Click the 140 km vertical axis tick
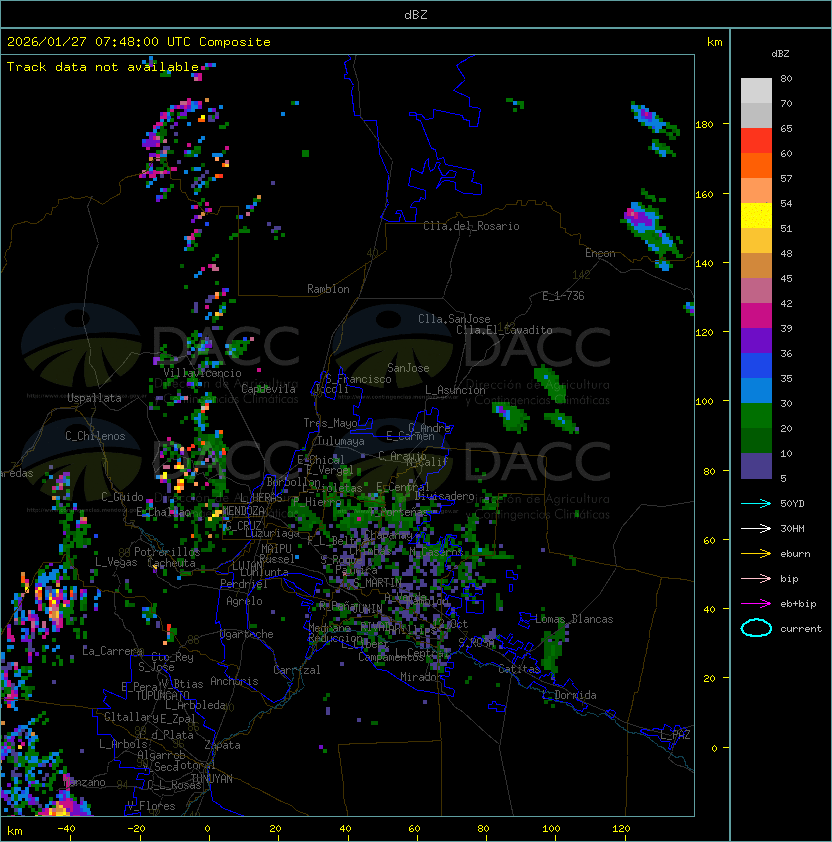The image size is (832, 842). tap(704, 263)
